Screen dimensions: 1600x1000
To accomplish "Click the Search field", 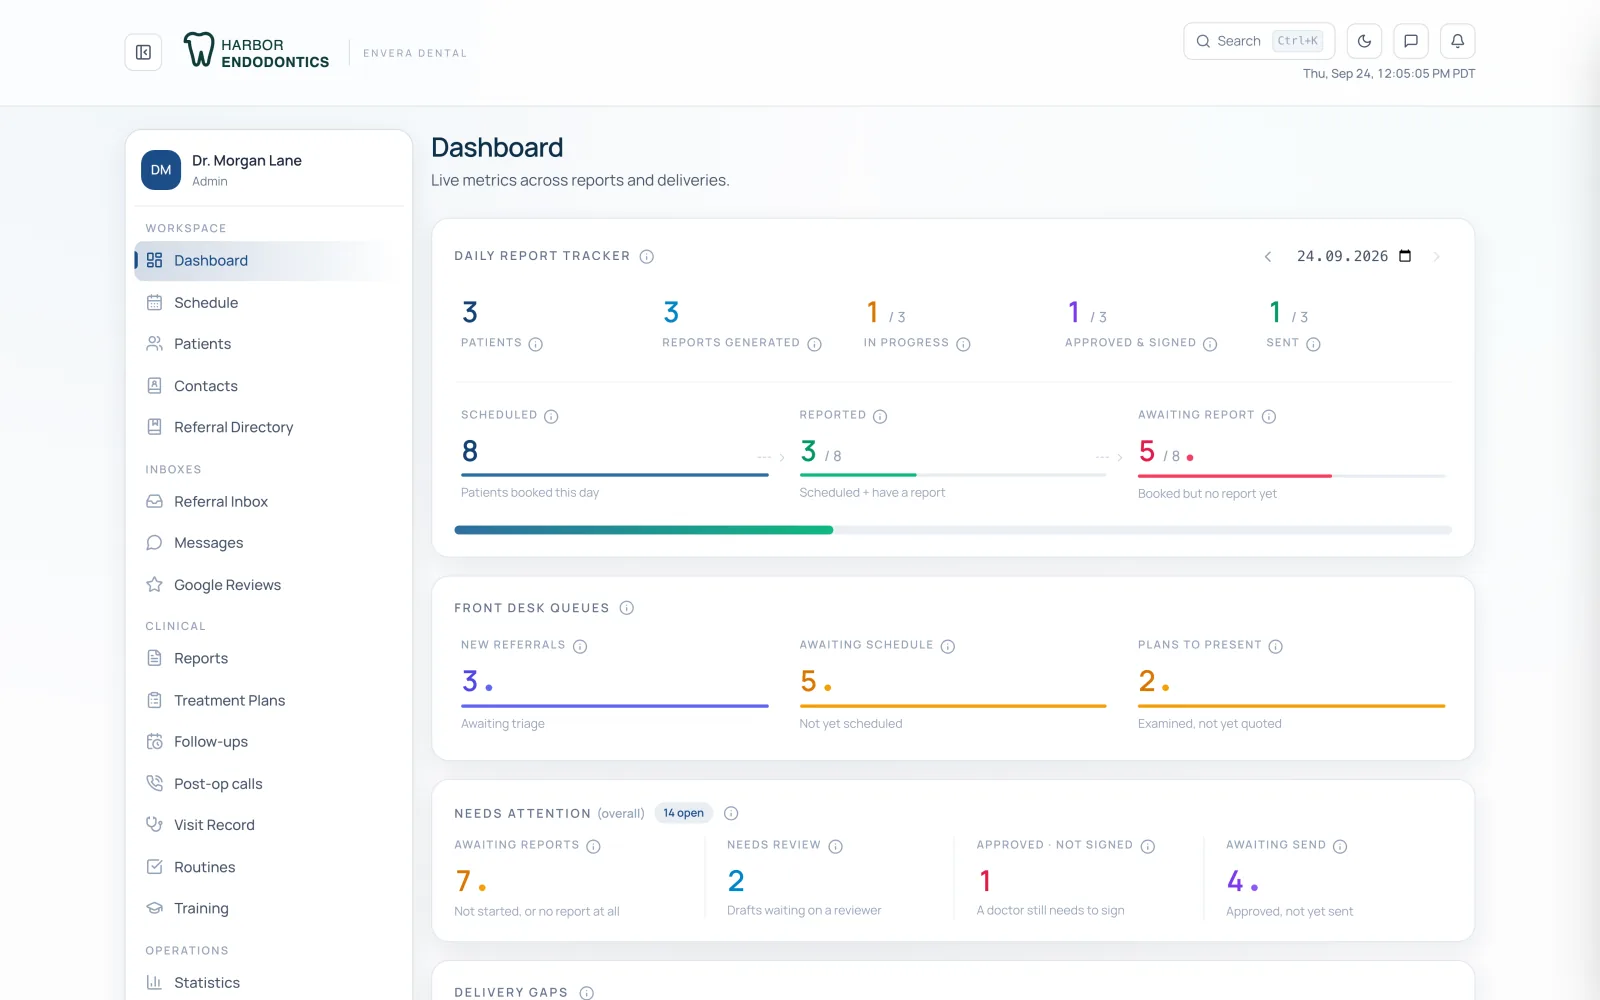I will click(x=1259, y=41).
